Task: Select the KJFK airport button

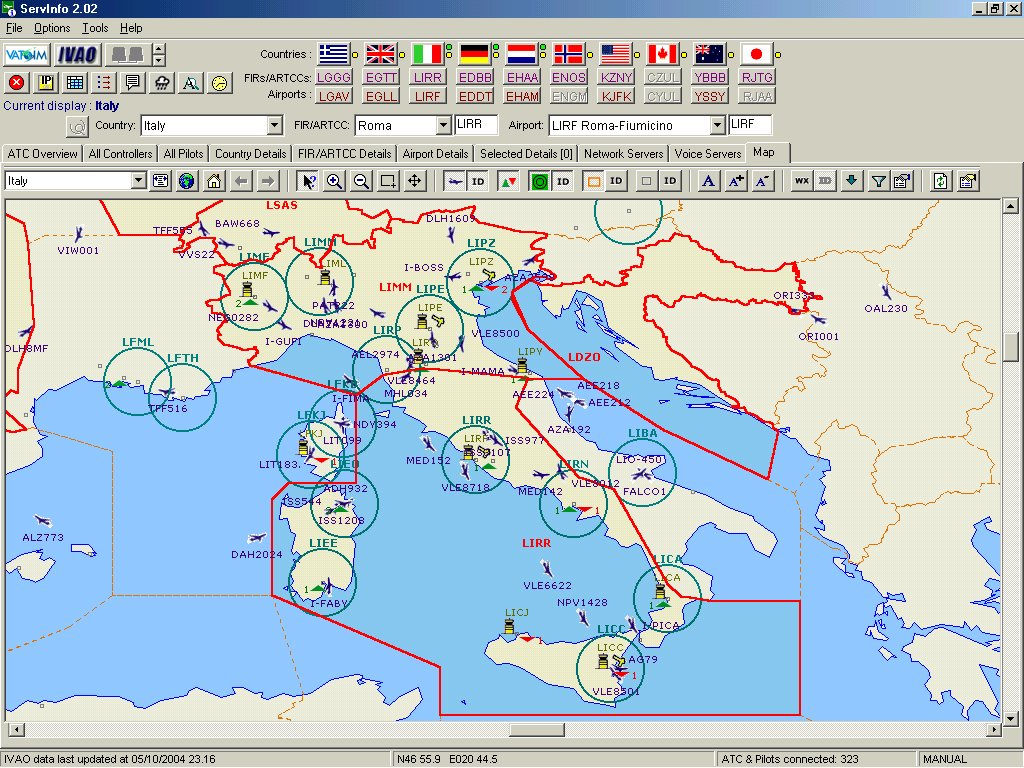Action: click(616, 96)
